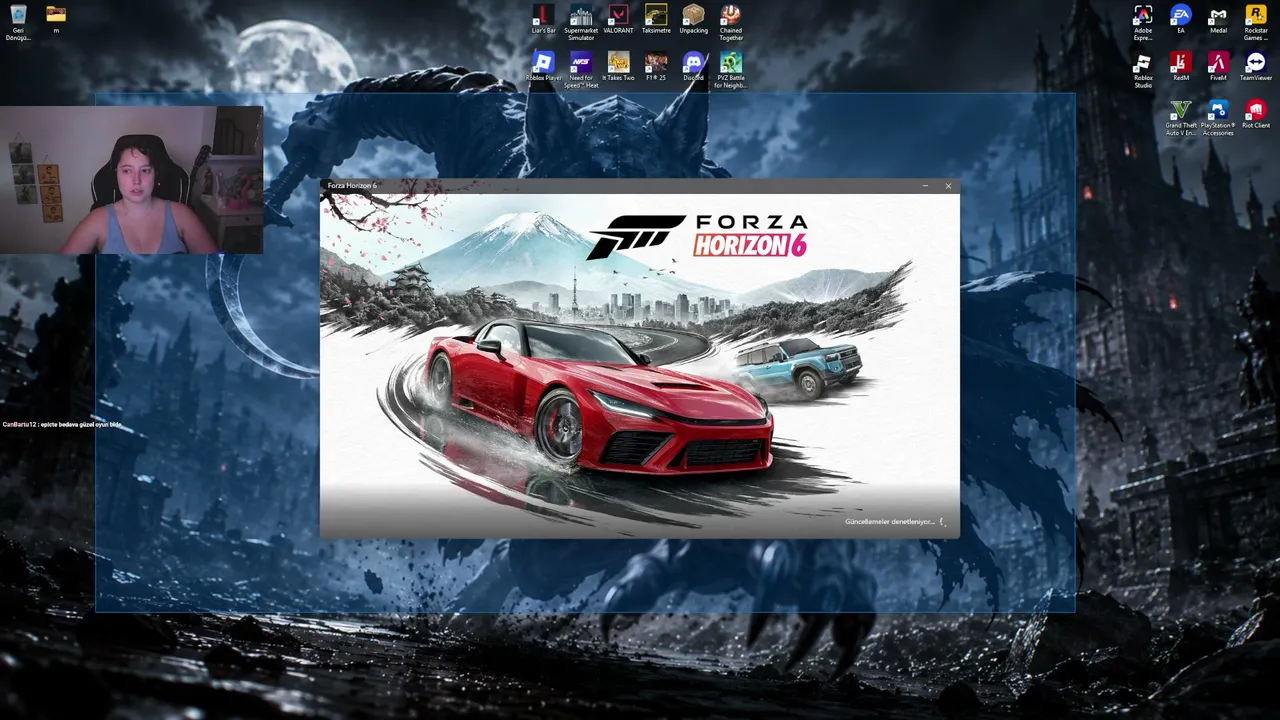
Task: Click the Forza Horizon 6 window title
Action: [352, 186]
